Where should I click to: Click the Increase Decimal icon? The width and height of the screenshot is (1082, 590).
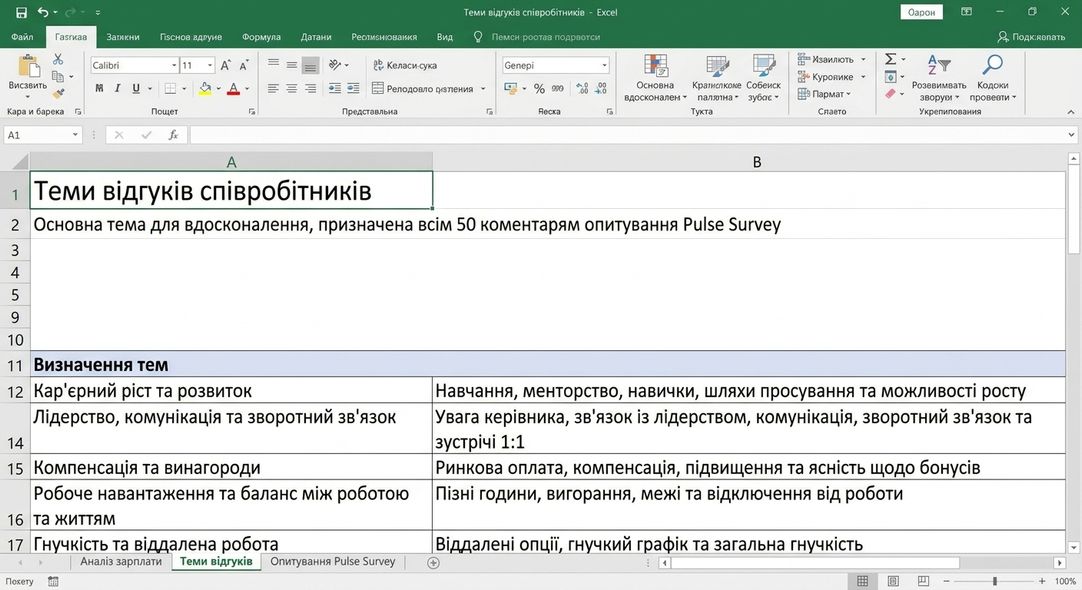tap(582, 88)
